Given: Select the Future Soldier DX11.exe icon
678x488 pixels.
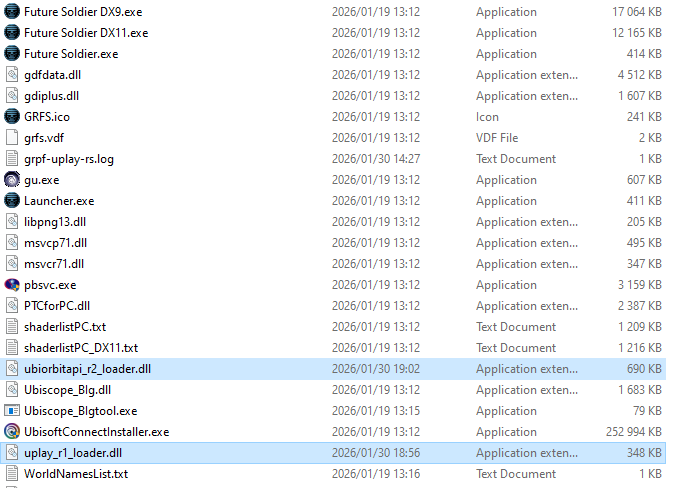Looking at the screenshot, I should click(12, 33).
